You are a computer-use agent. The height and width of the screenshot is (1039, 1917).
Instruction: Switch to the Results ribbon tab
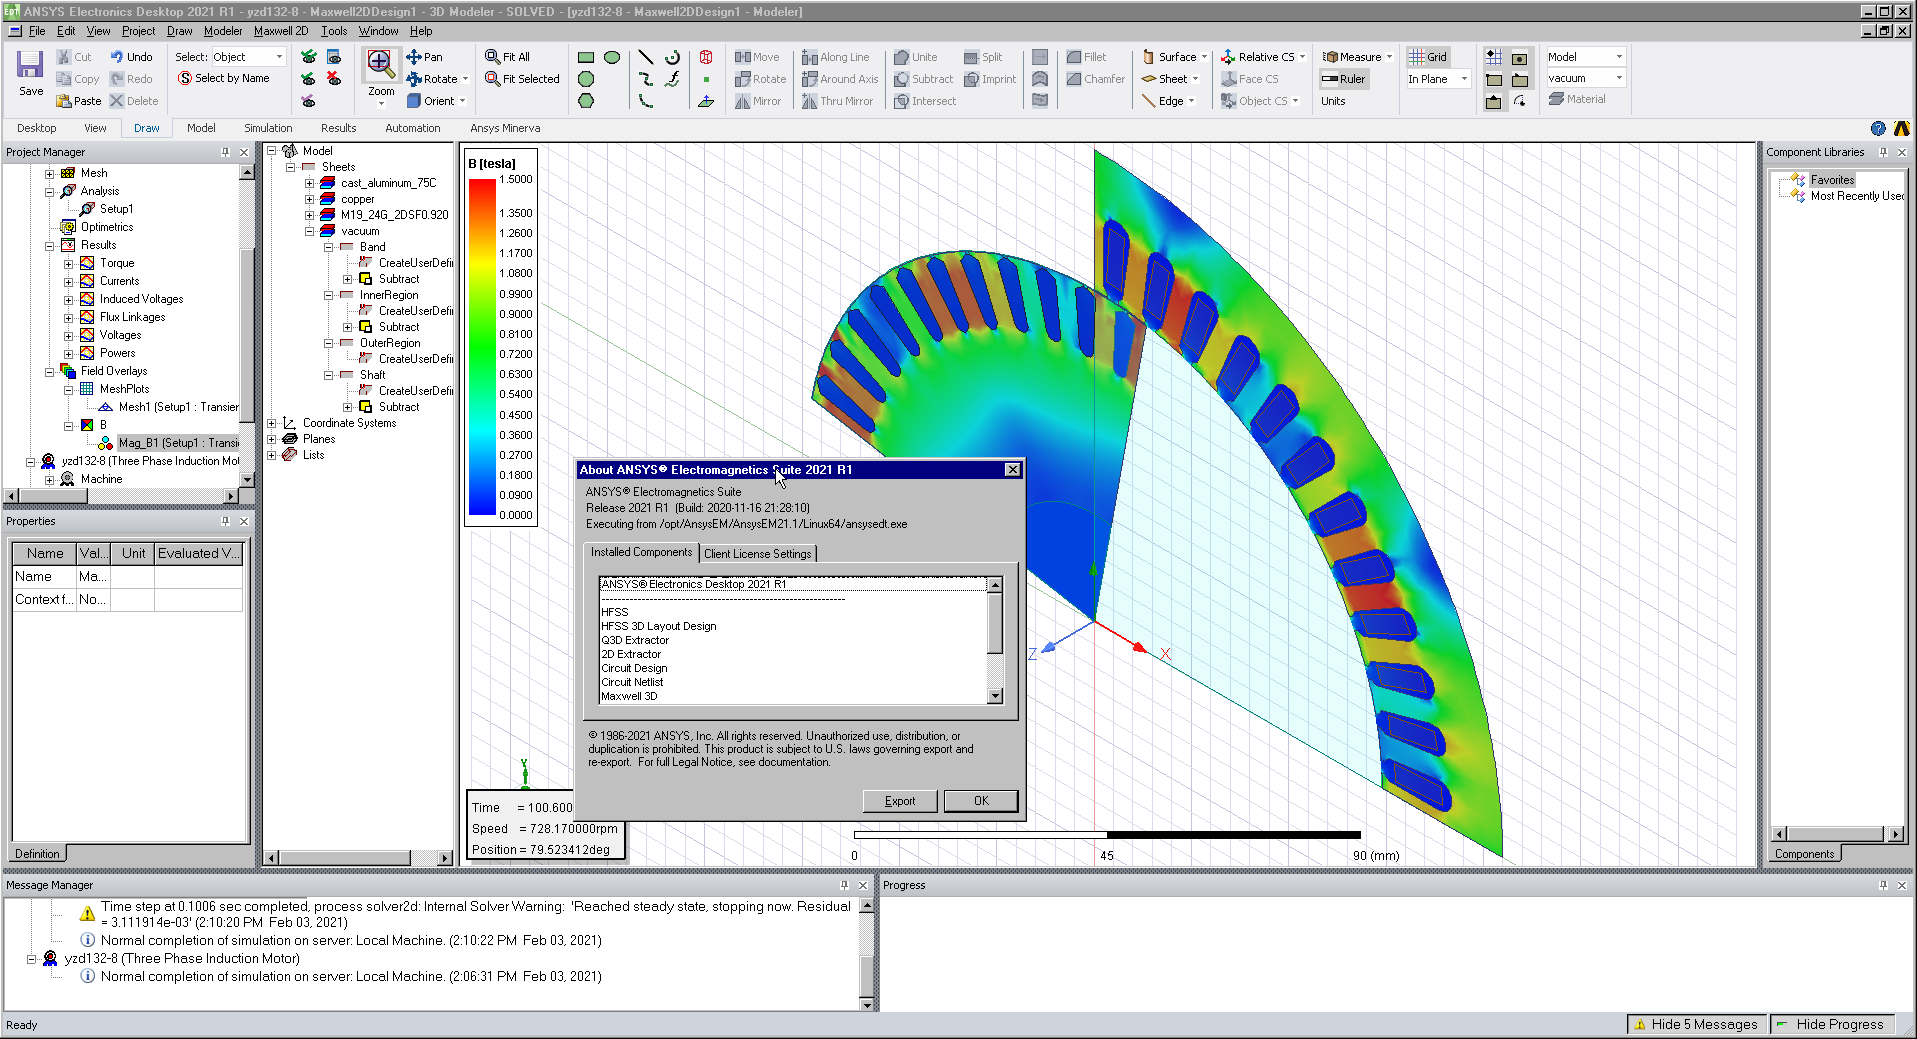click(338, 128)
